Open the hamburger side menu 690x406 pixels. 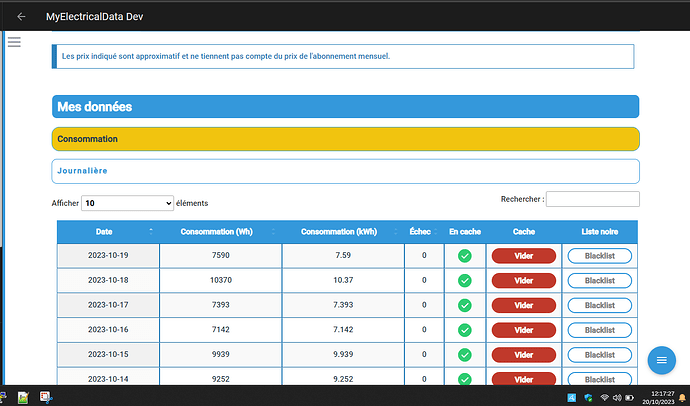[14, 42]
